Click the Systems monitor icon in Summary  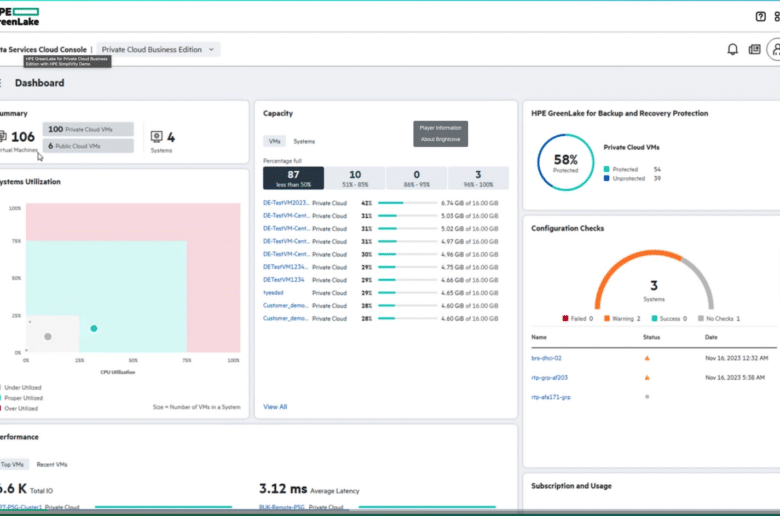(x=156, y=136)
